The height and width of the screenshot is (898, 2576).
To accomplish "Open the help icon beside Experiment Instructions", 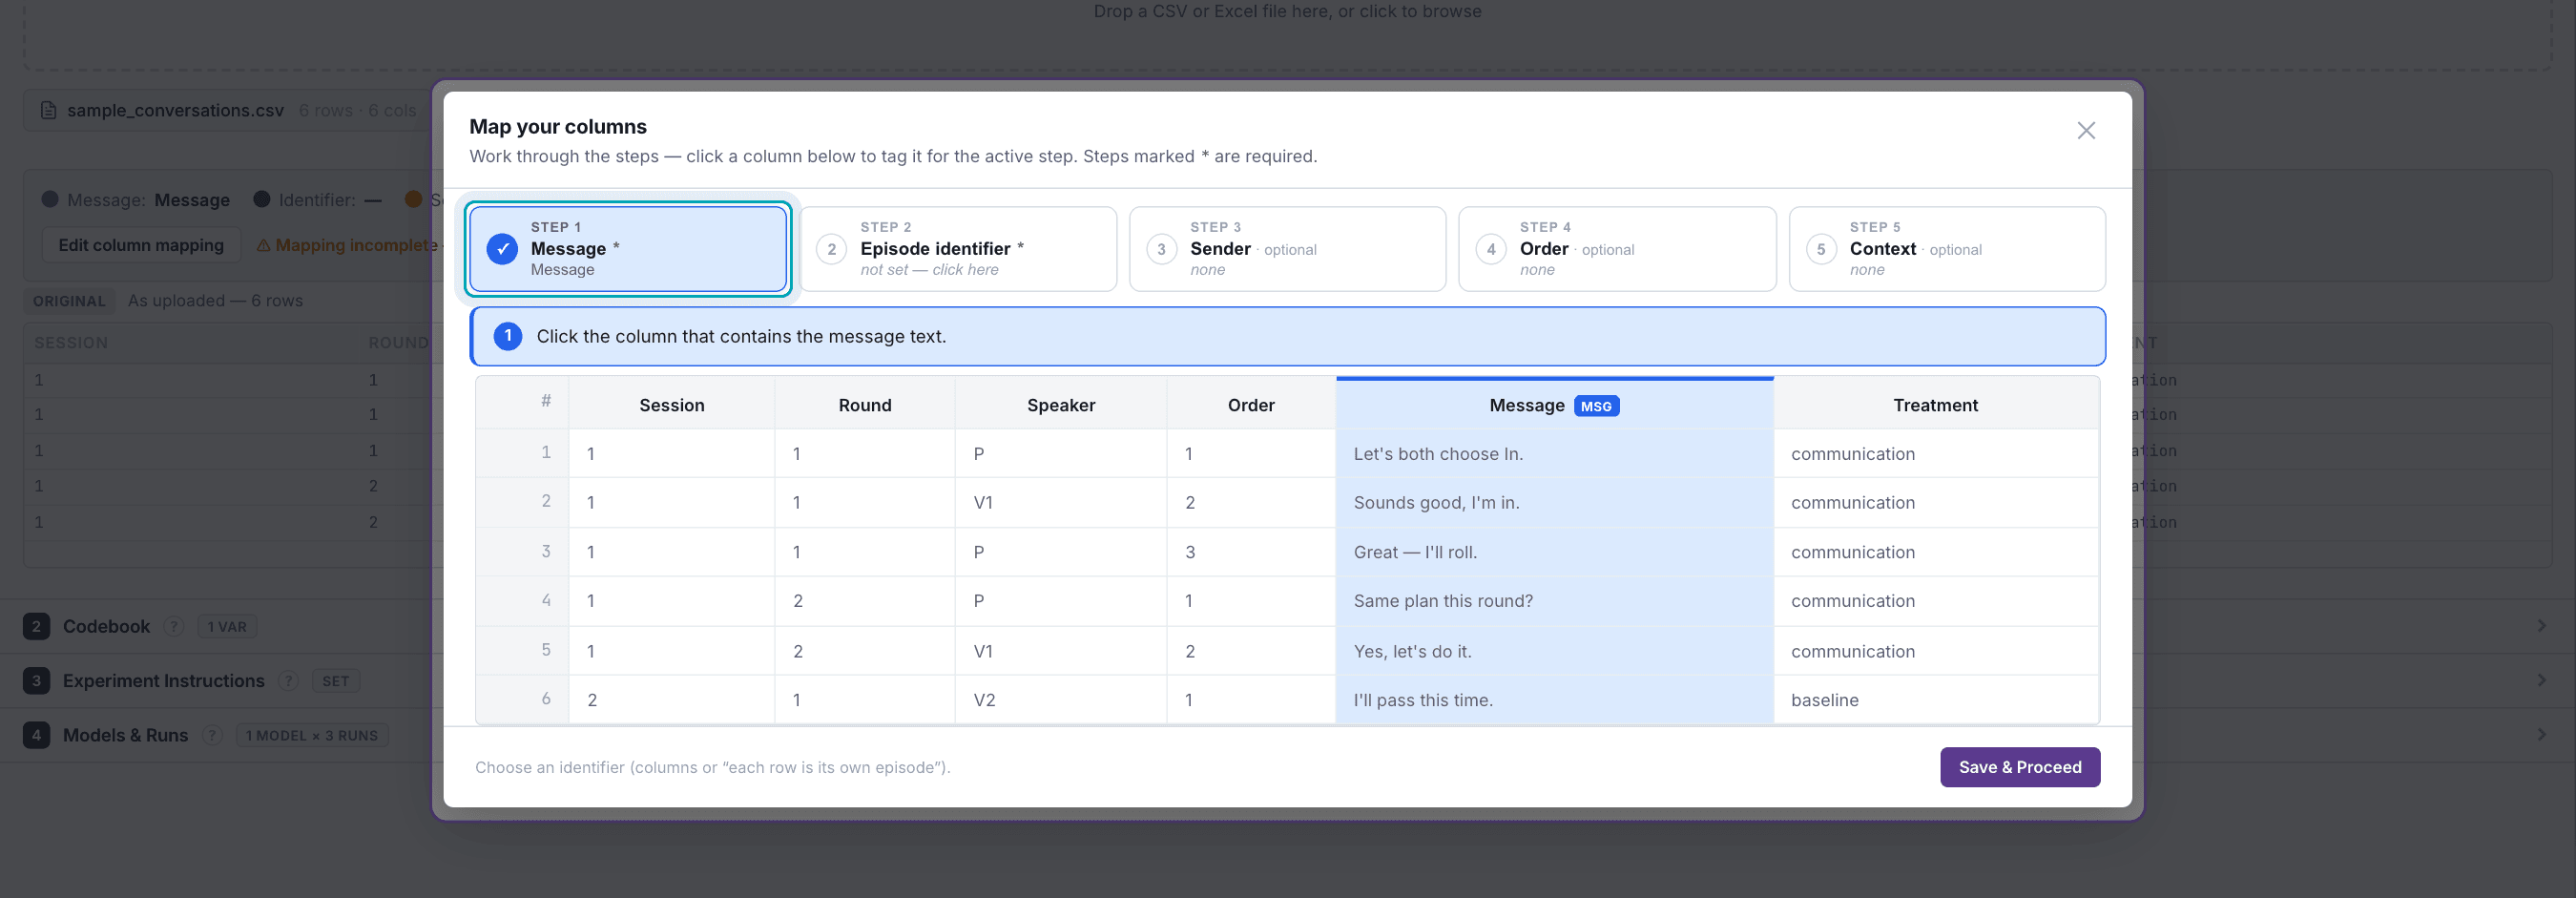I will click(x=289, y=681).
